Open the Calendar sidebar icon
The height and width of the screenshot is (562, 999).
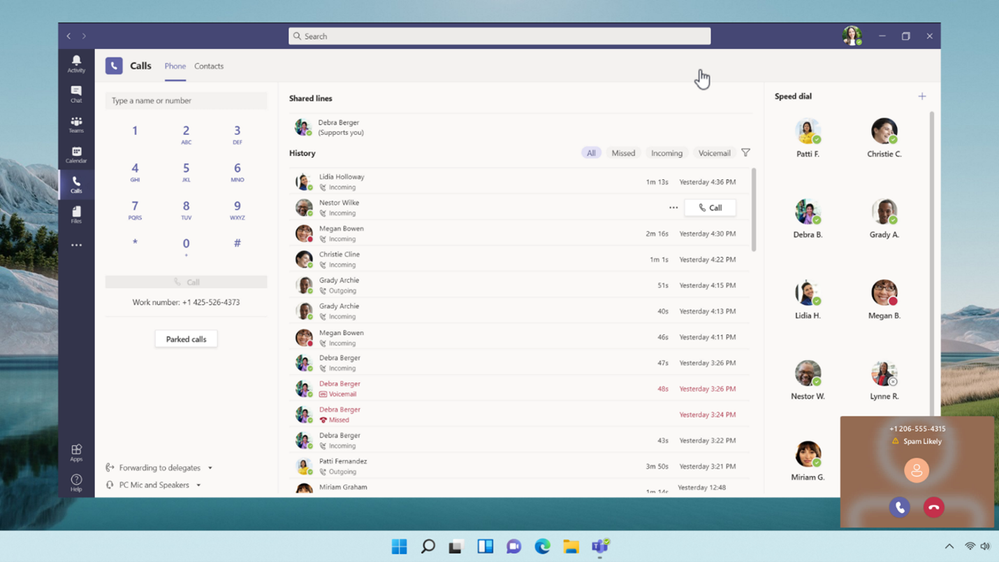pos(76,154)
